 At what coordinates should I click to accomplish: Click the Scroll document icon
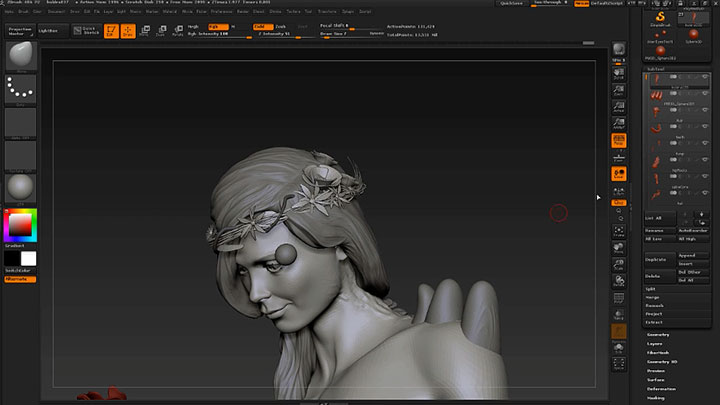point(619,74)
